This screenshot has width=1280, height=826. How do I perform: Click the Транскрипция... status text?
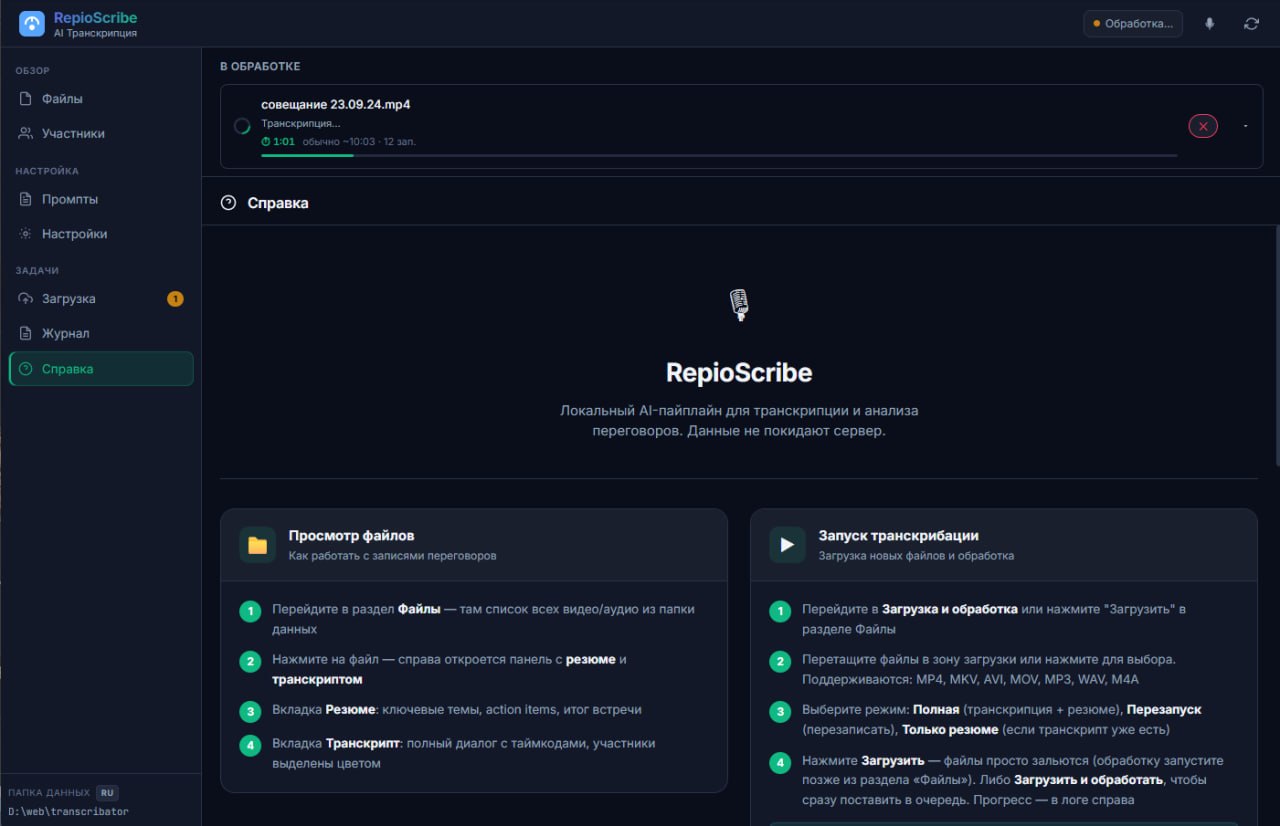pyautogui.click(x=301, y=124)
